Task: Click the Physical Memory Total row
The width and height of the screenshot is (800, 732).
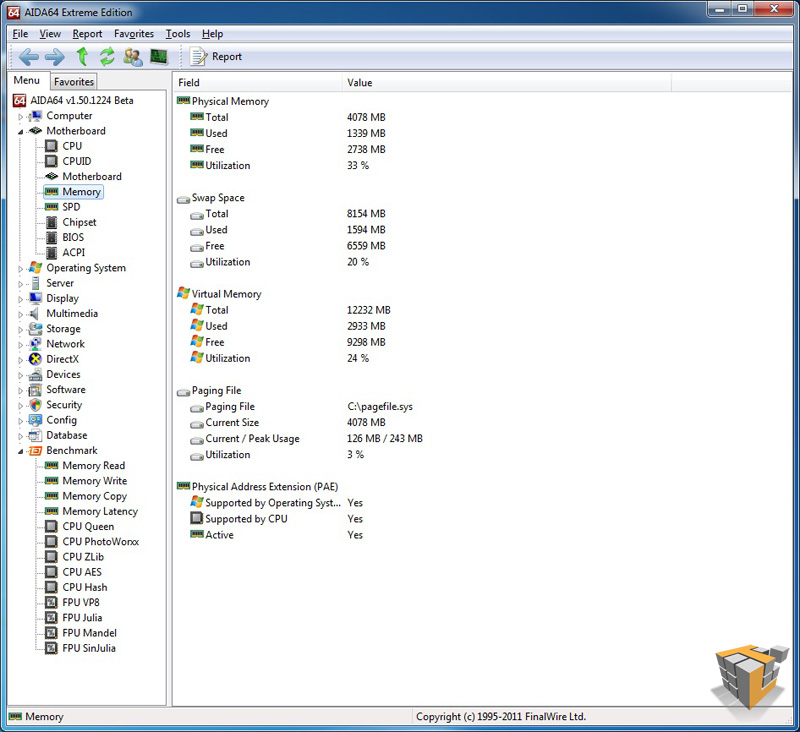Action: [x=288, y=117]
